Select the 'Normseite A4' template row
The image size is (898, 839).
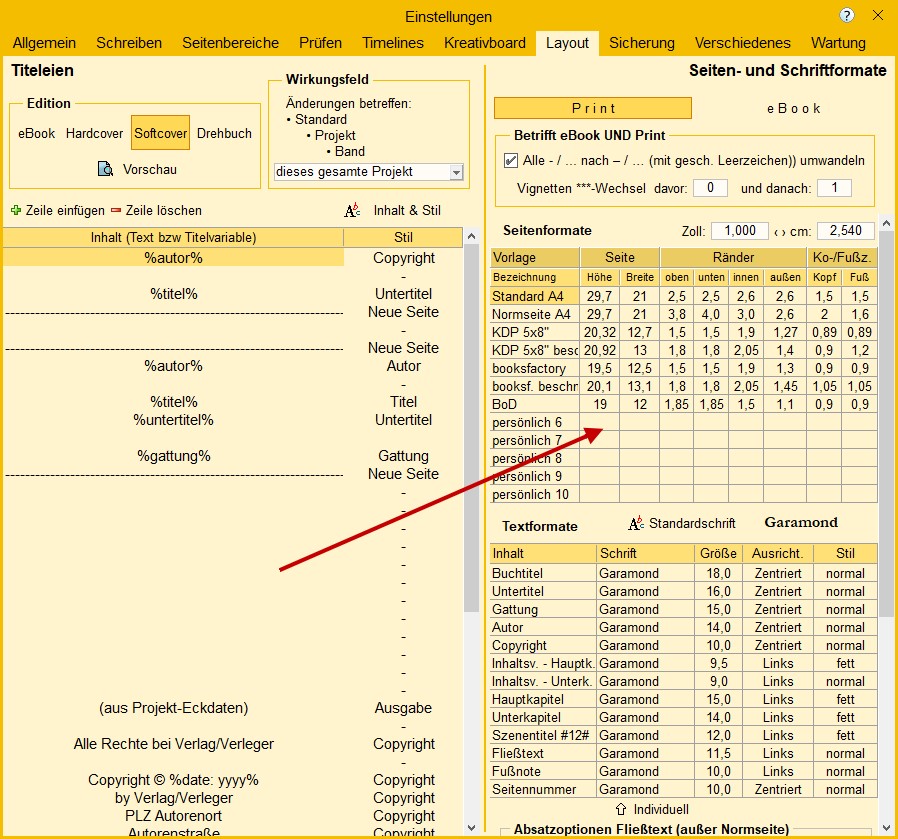(684, 314)
